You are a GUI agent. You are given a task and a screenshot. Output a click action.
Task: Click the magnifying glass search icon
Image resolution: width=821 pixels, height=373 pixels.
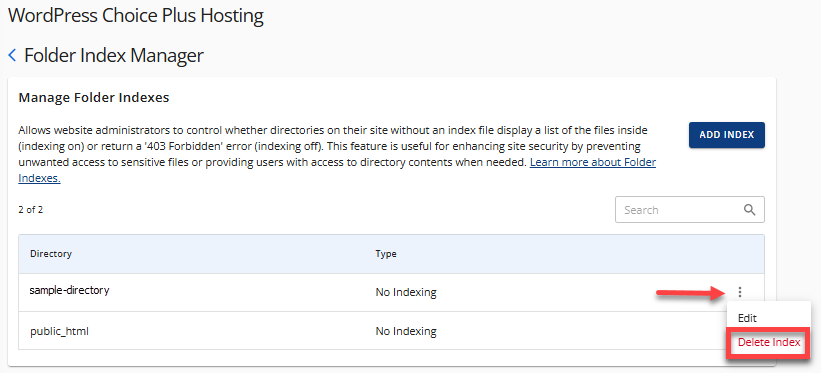pos(749,210)
